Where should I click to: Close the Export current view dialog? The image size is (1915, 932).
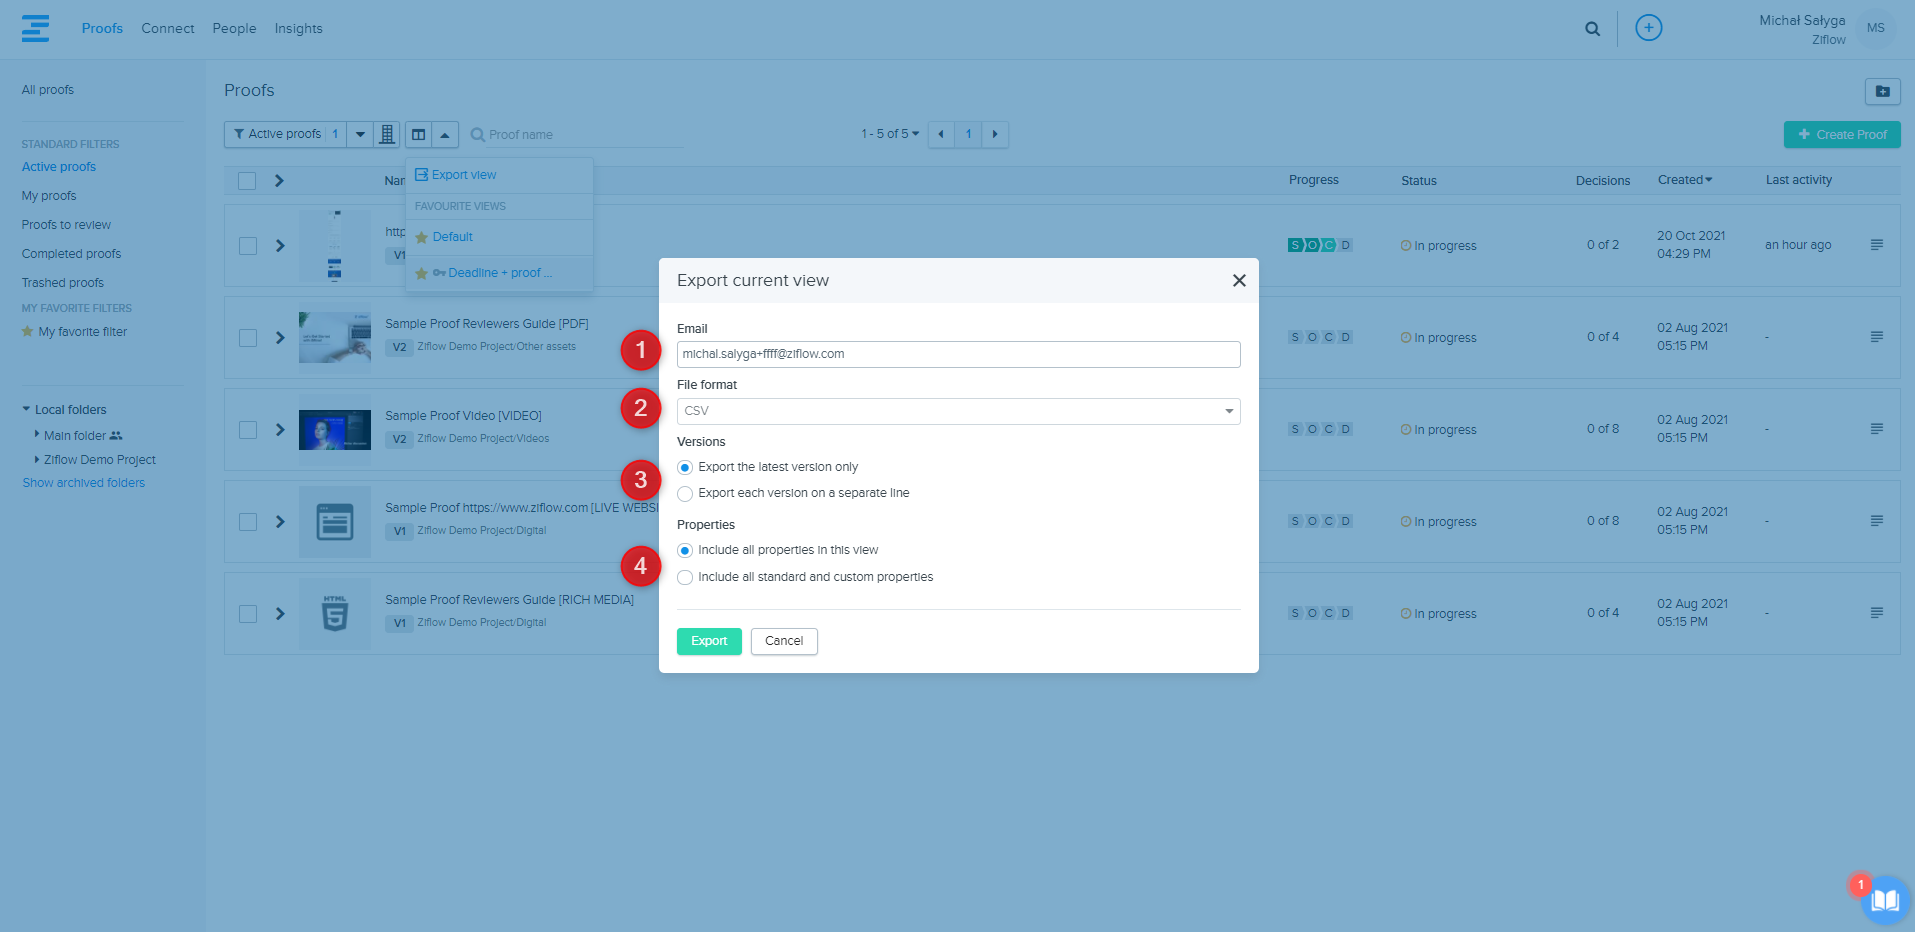pyautogui.click(x=1238, y=281)
